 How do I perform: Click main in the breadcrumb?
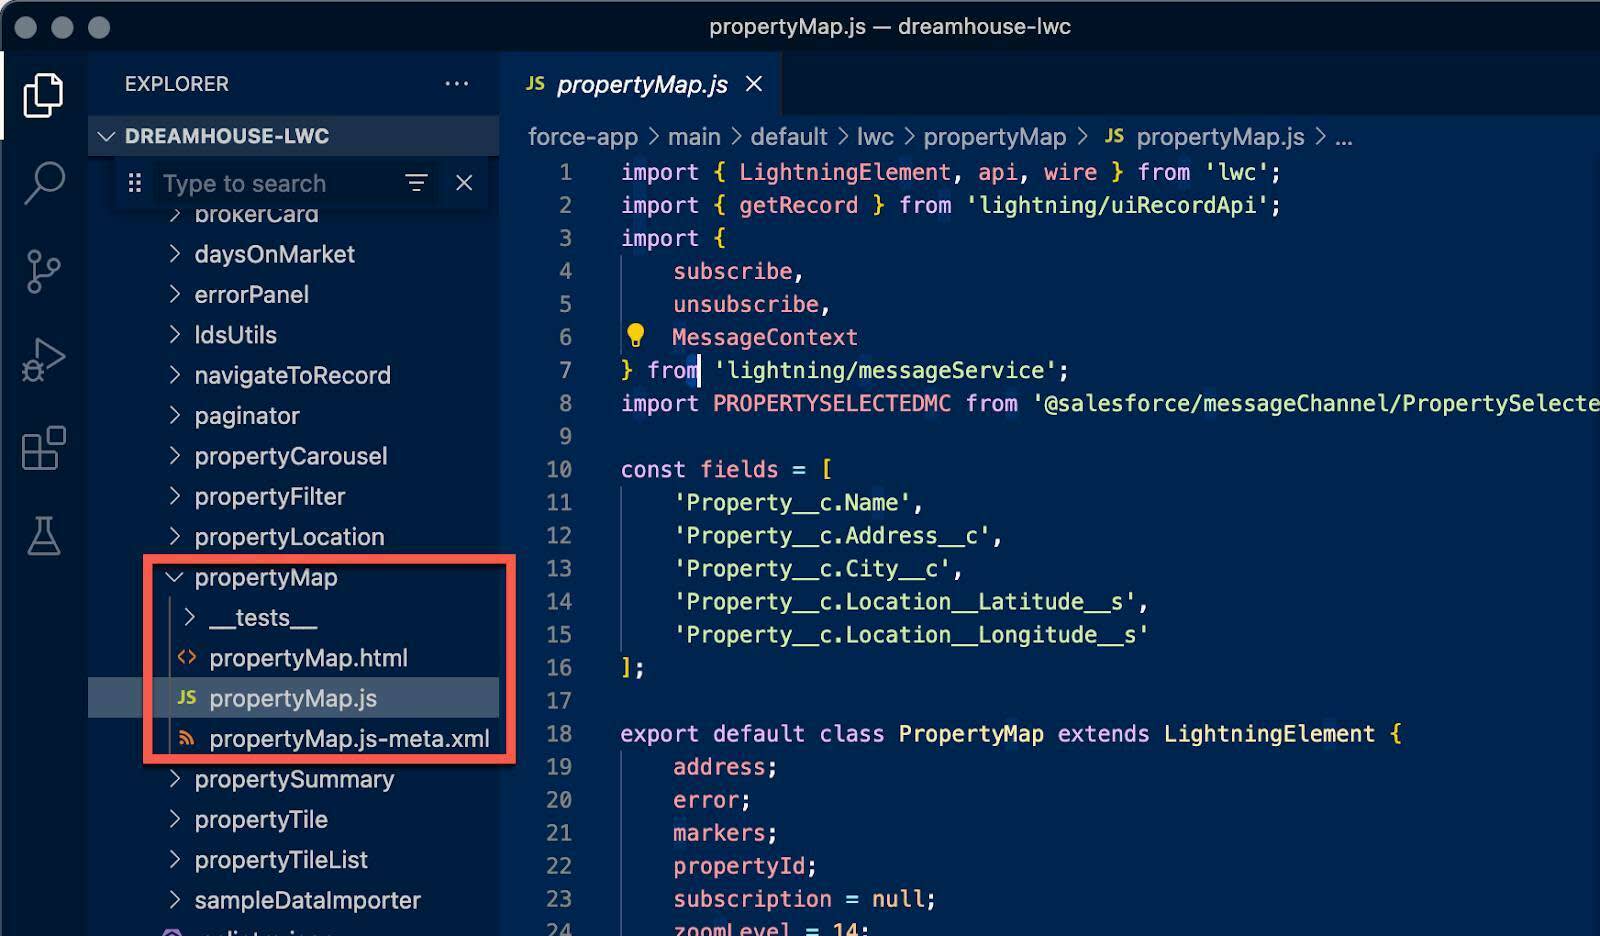(694, 137)
